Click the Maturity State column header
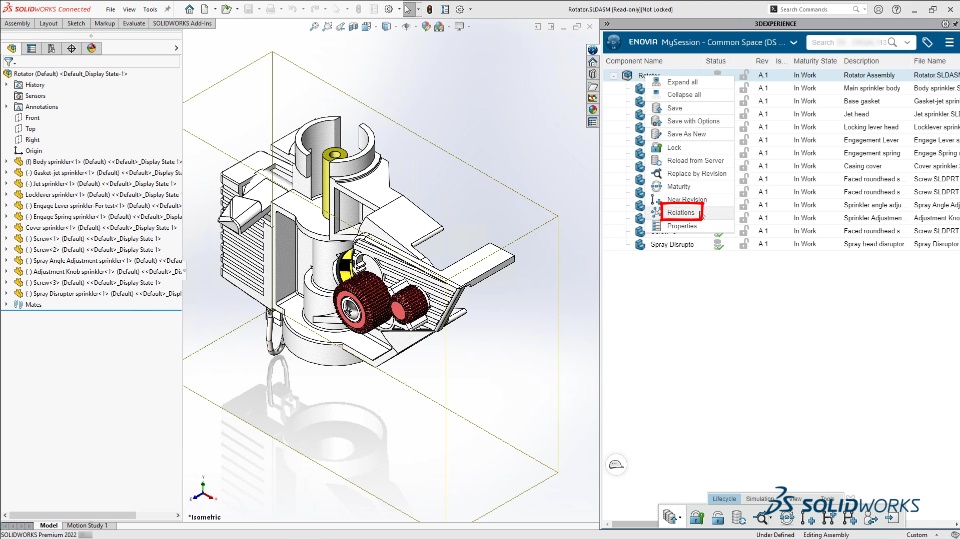The width and height of the screenshot is (960, 539). coord(815,61)
